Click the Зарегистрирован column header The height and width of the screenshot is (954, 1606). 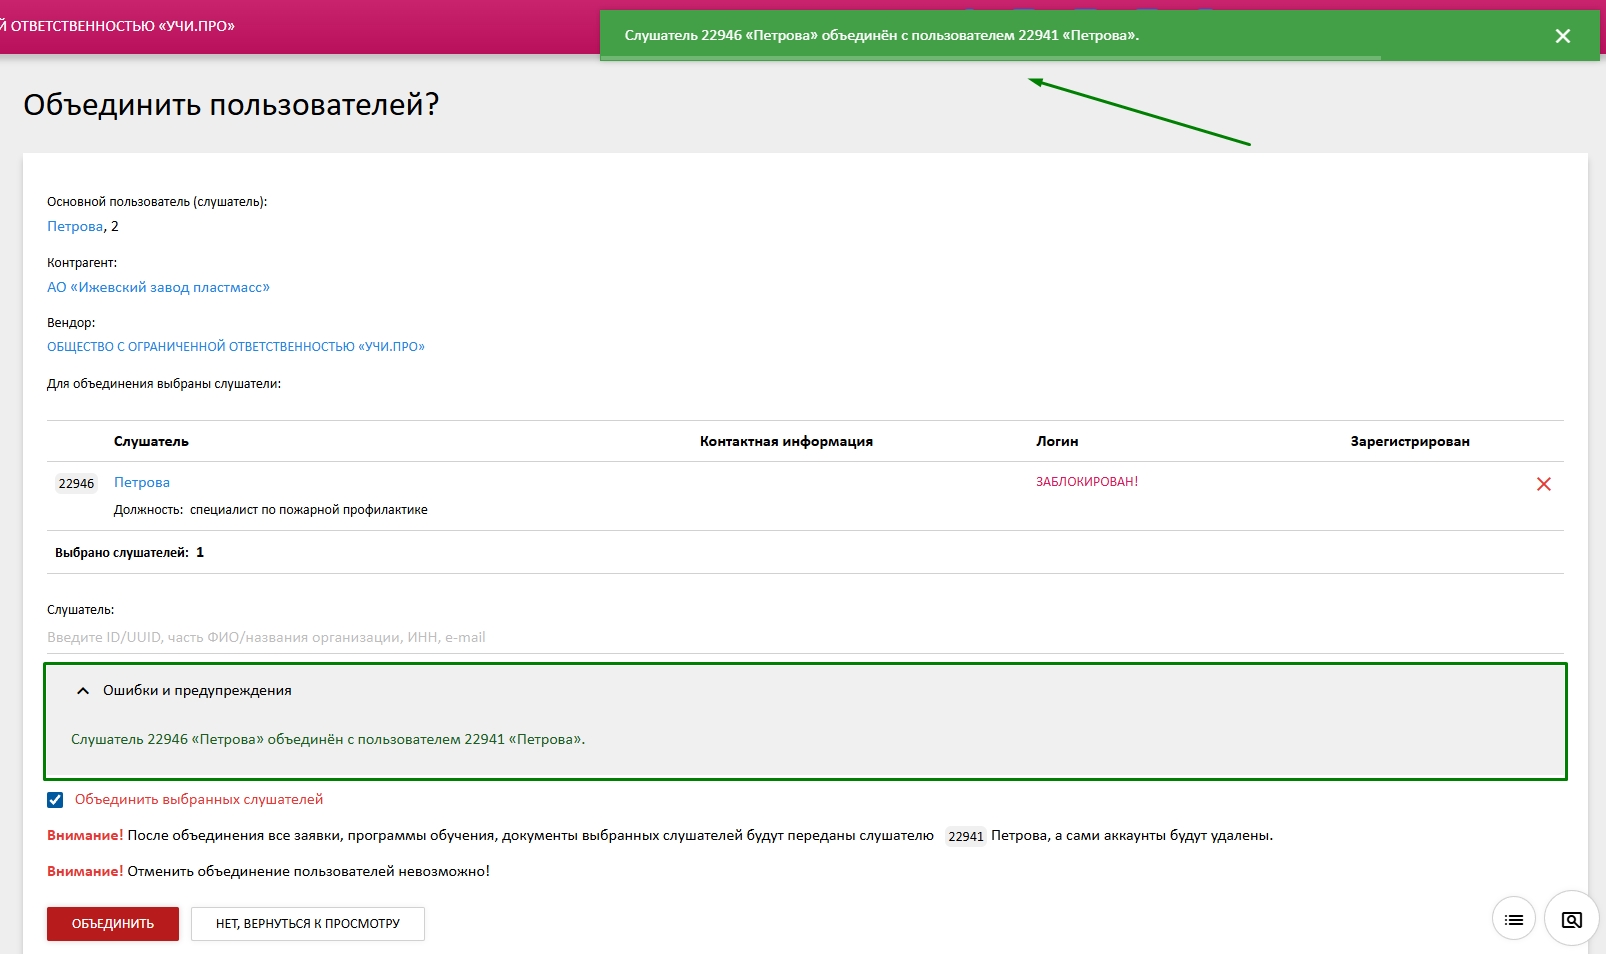[1410, 442]
